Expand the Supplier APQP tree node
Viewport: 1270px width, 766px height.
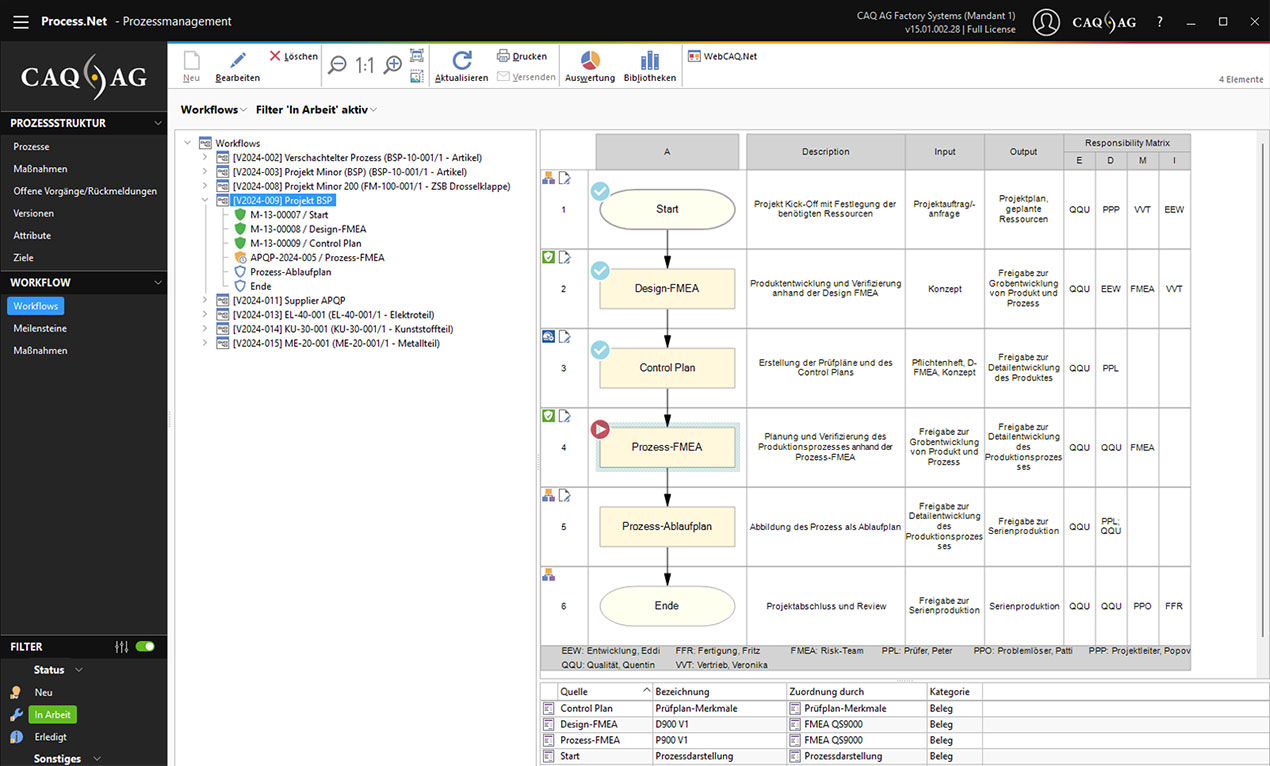click(x=205, y=300)
